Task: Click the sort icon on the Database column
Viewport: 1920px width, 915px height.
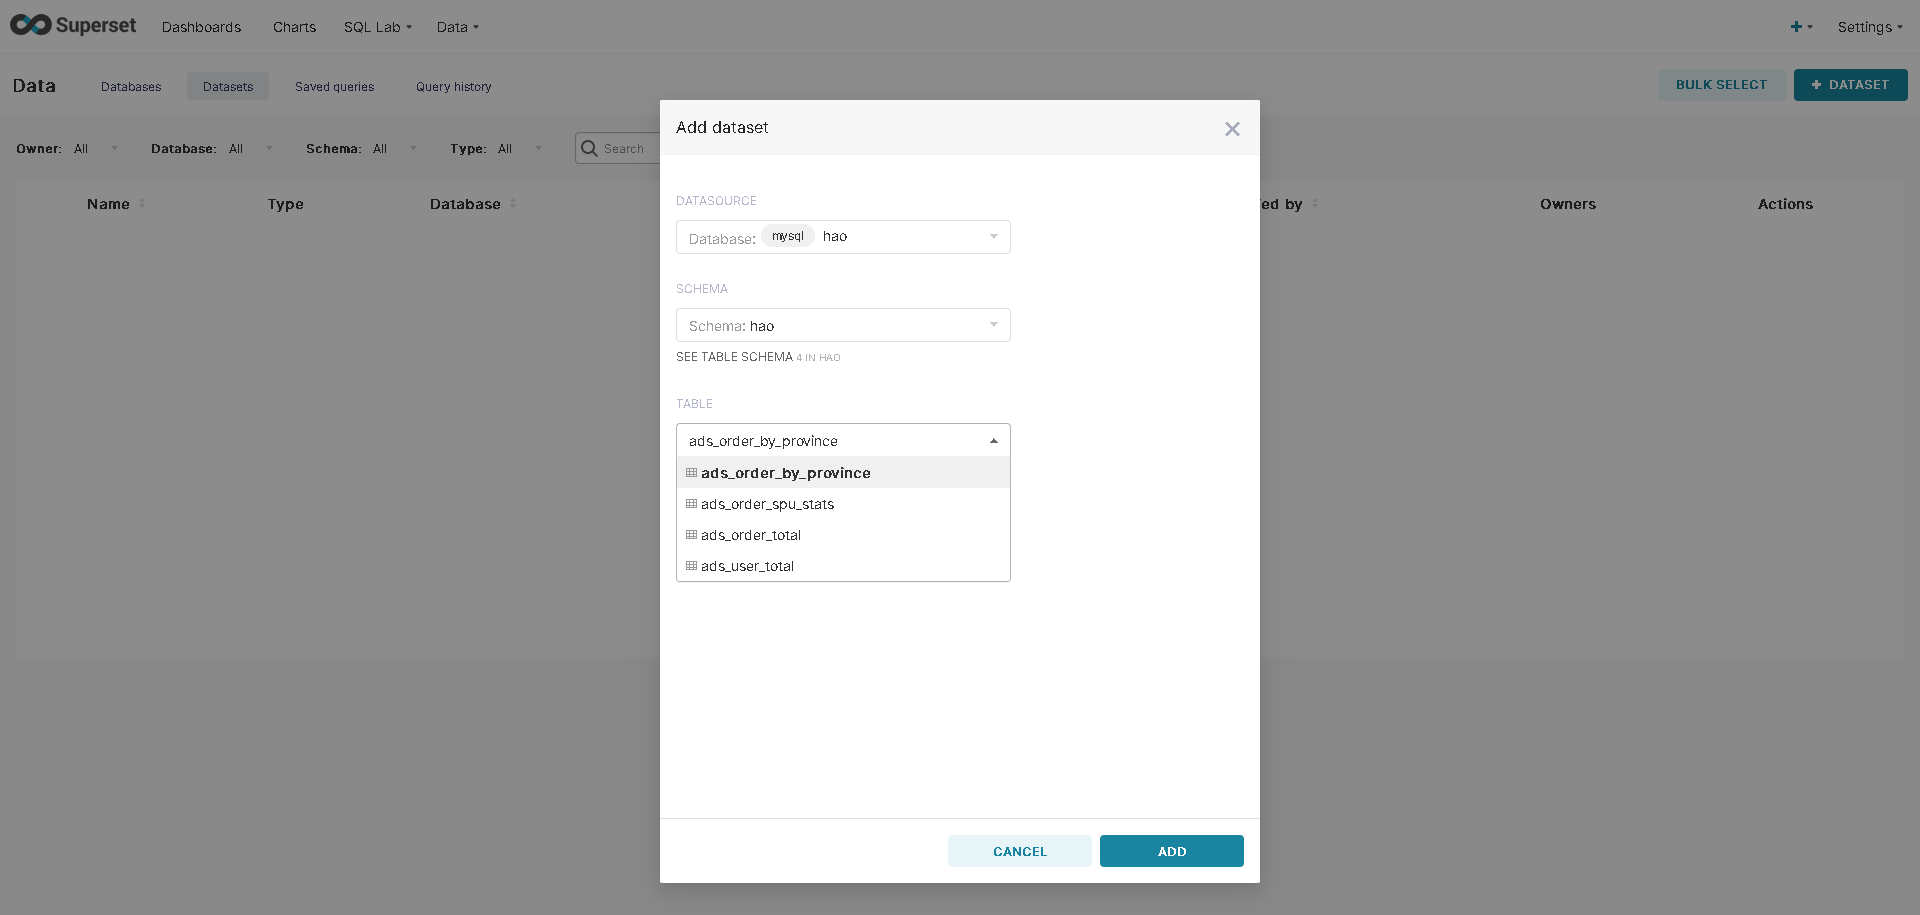Action: [516, 203]
